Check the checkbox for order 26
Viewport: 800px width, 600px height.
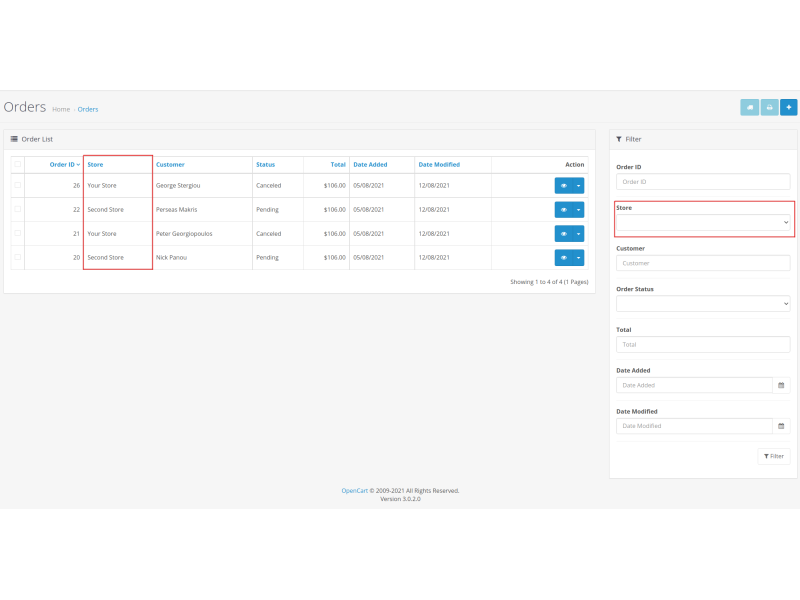point(17,185)
